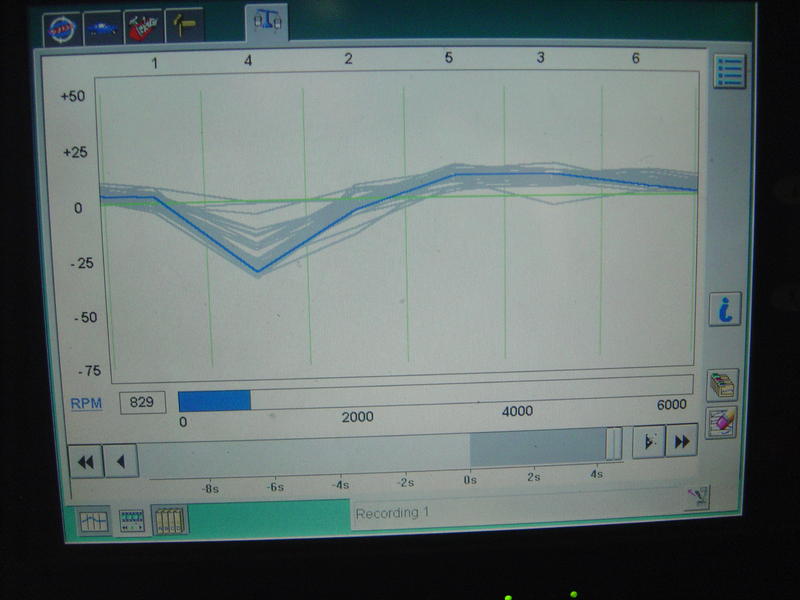Click the Recording 1 name field
The width and height of the screenshot is (800, 600).
[x=517, y=508]
